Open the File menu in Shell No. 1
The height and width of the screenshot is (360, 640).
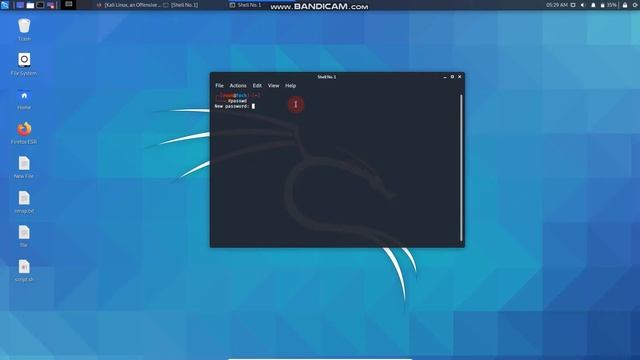click(x=219, y=86)
